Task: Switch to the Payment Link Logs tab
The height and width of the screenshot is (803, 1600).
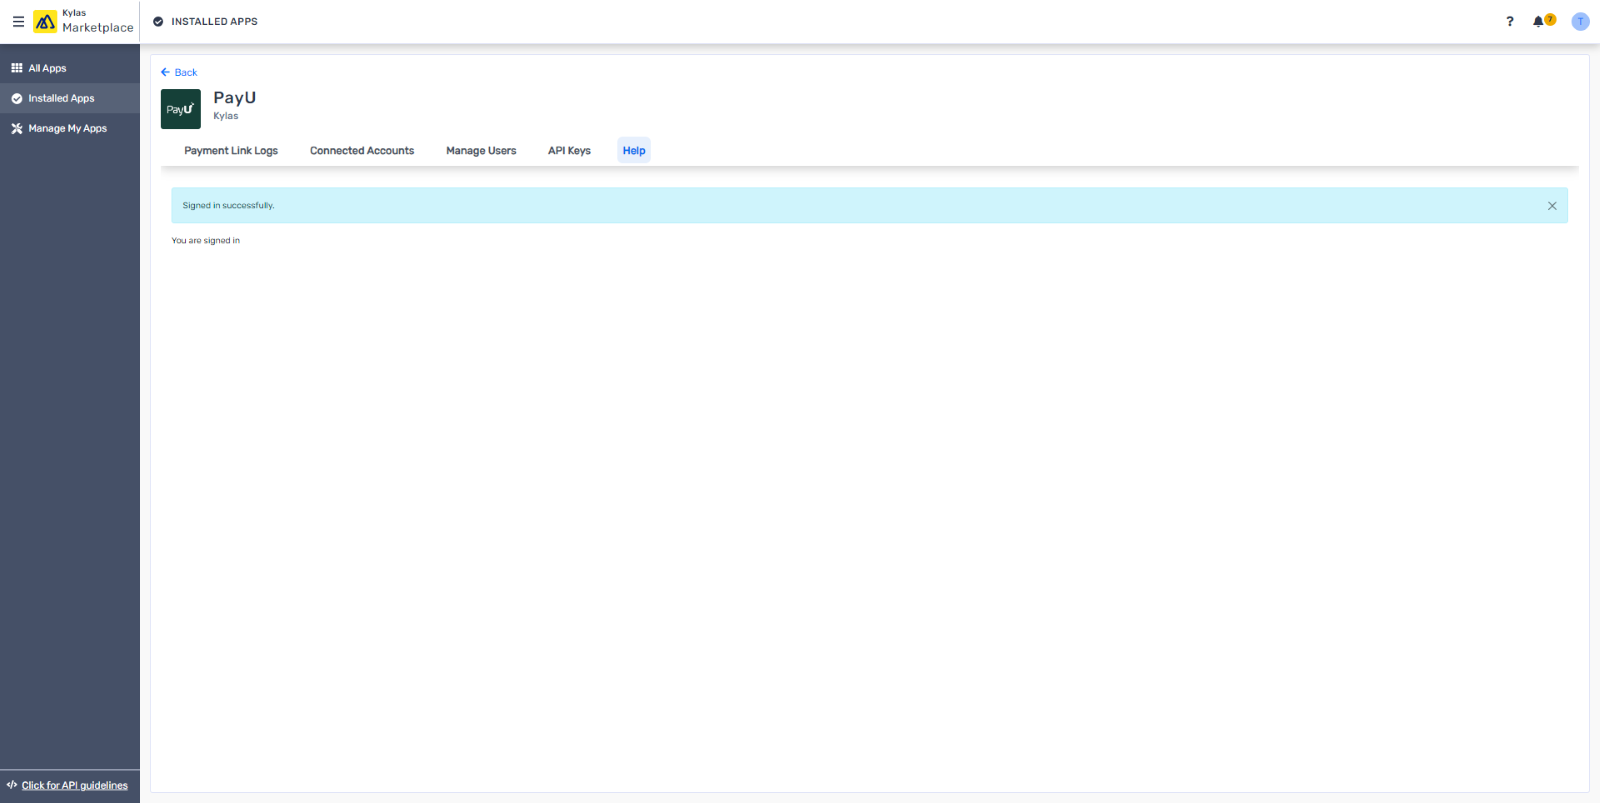Action: click(231, 151)
